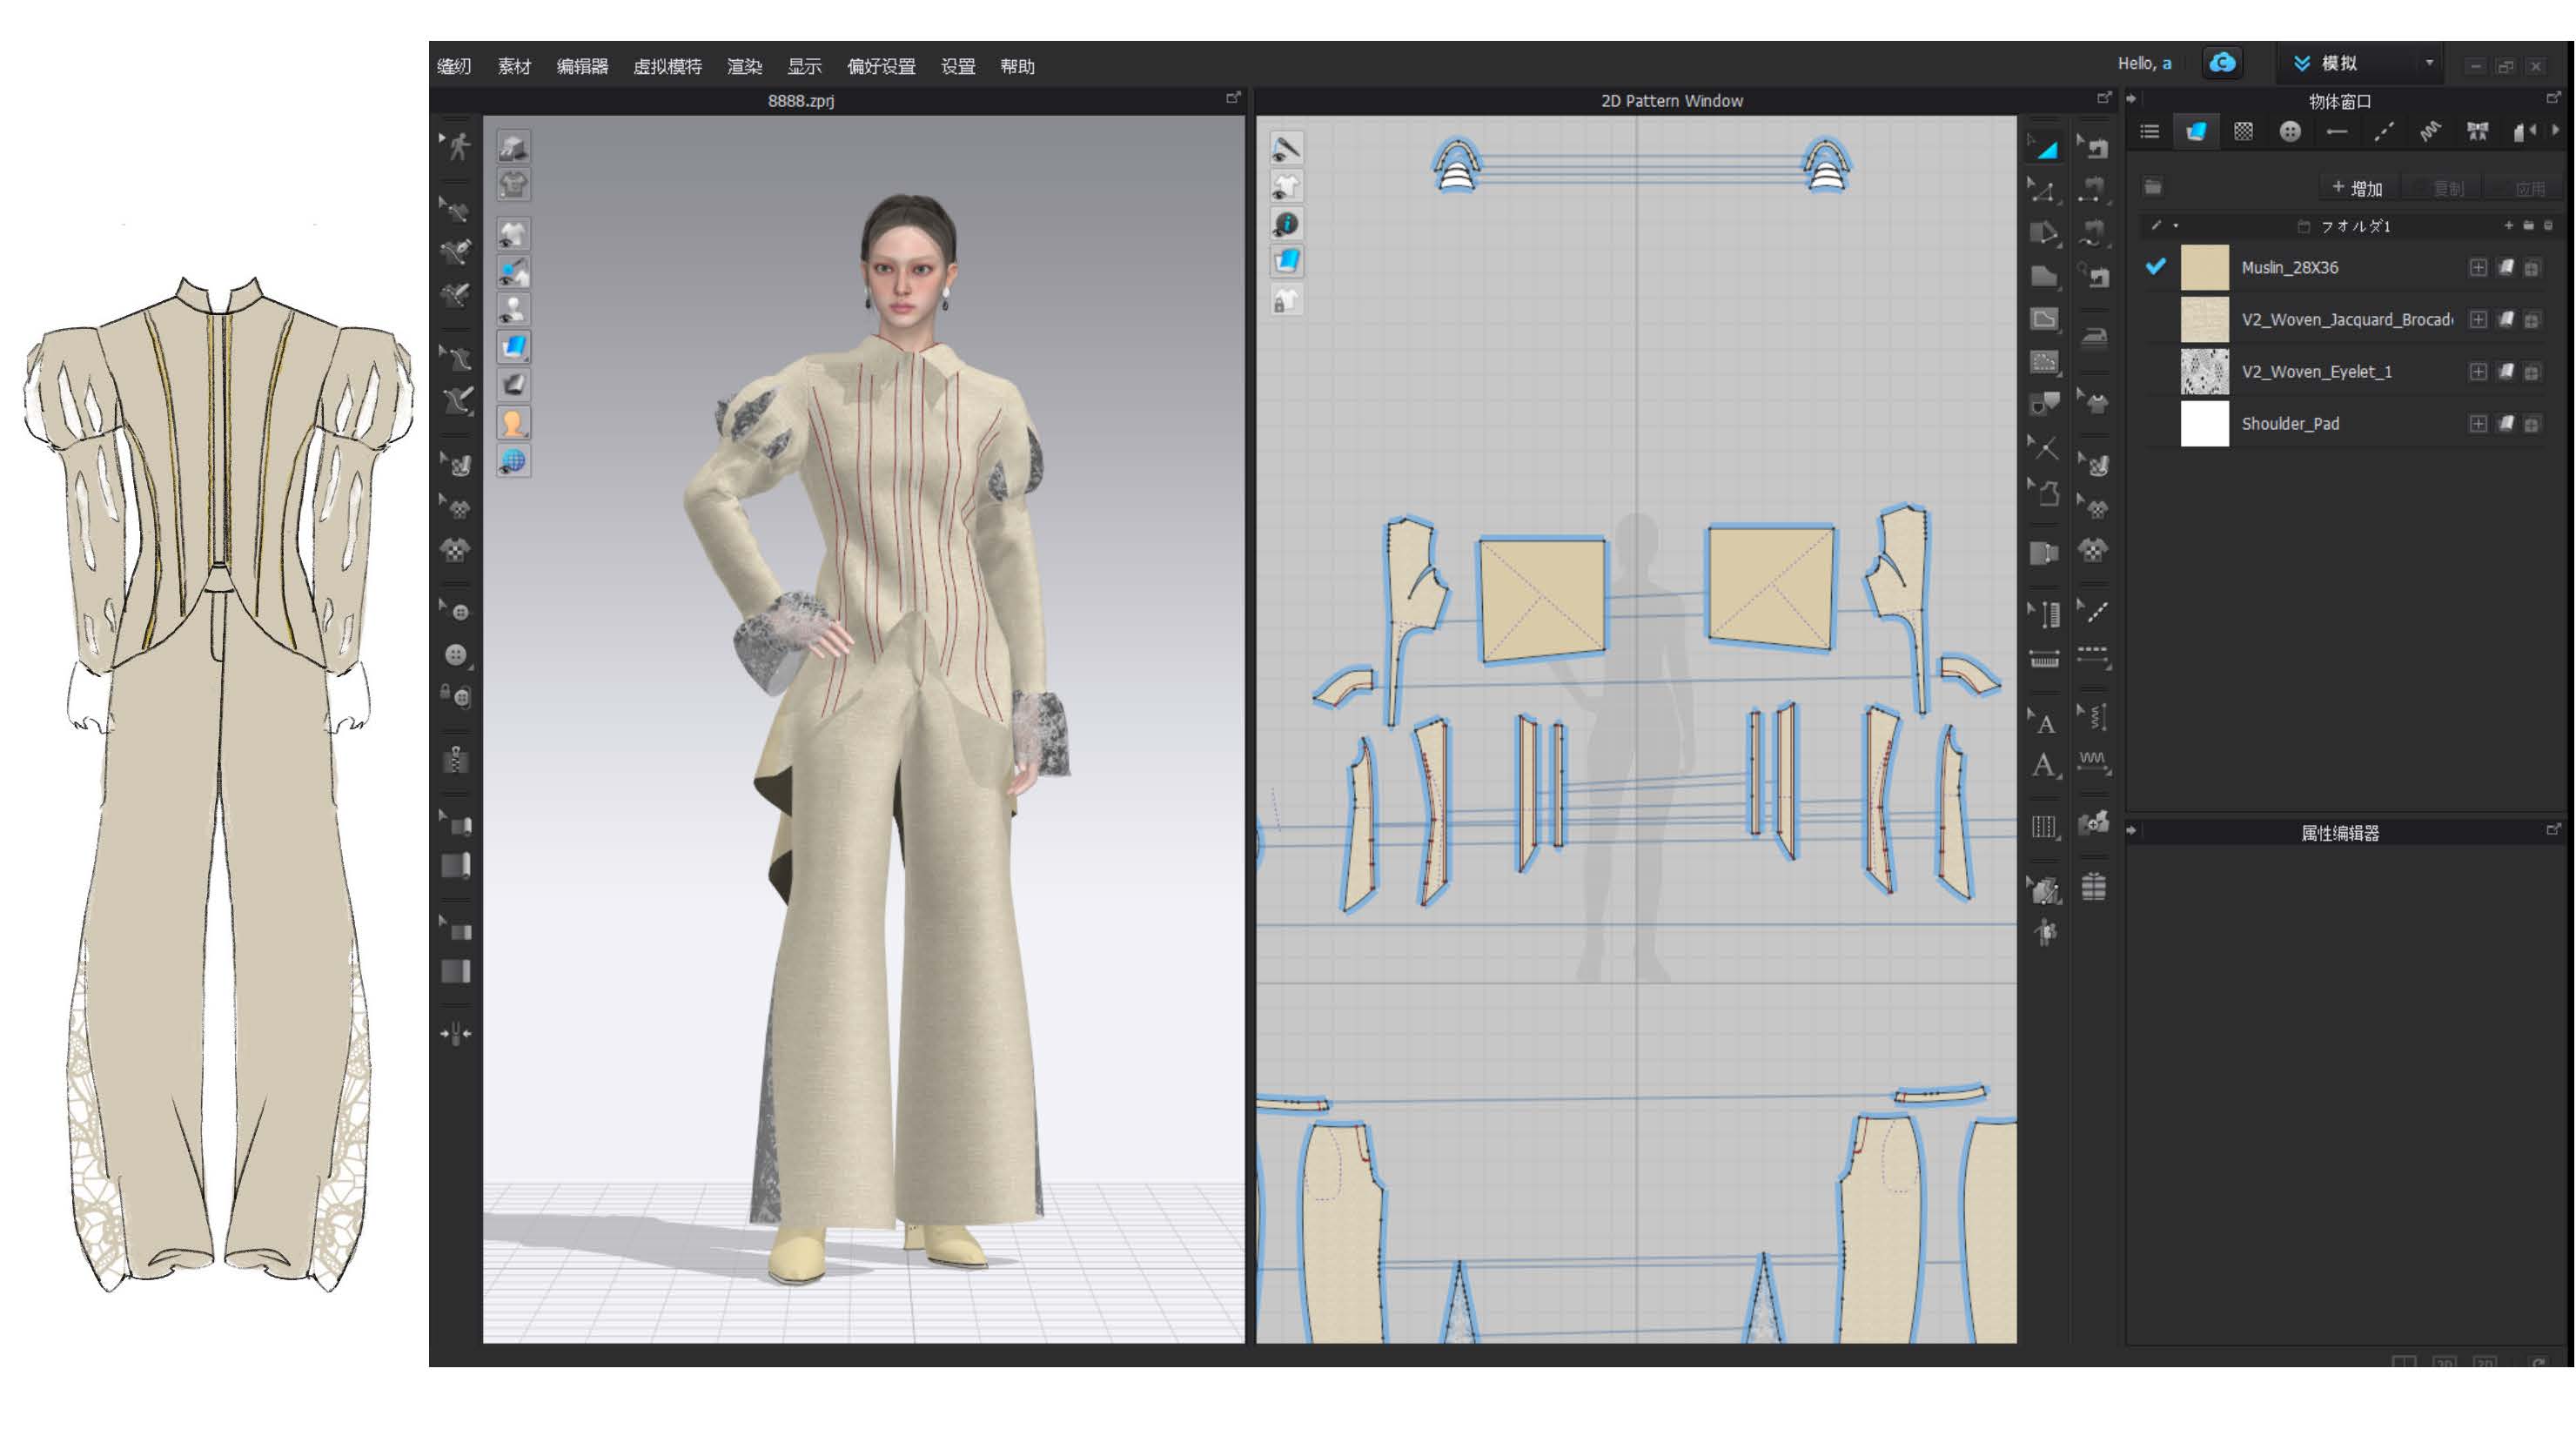The width and height of the screenshot is (2576, 1449).
Task: Toggle the blue fabric texture display in 3D view
Action: click(x=514, y=347)
